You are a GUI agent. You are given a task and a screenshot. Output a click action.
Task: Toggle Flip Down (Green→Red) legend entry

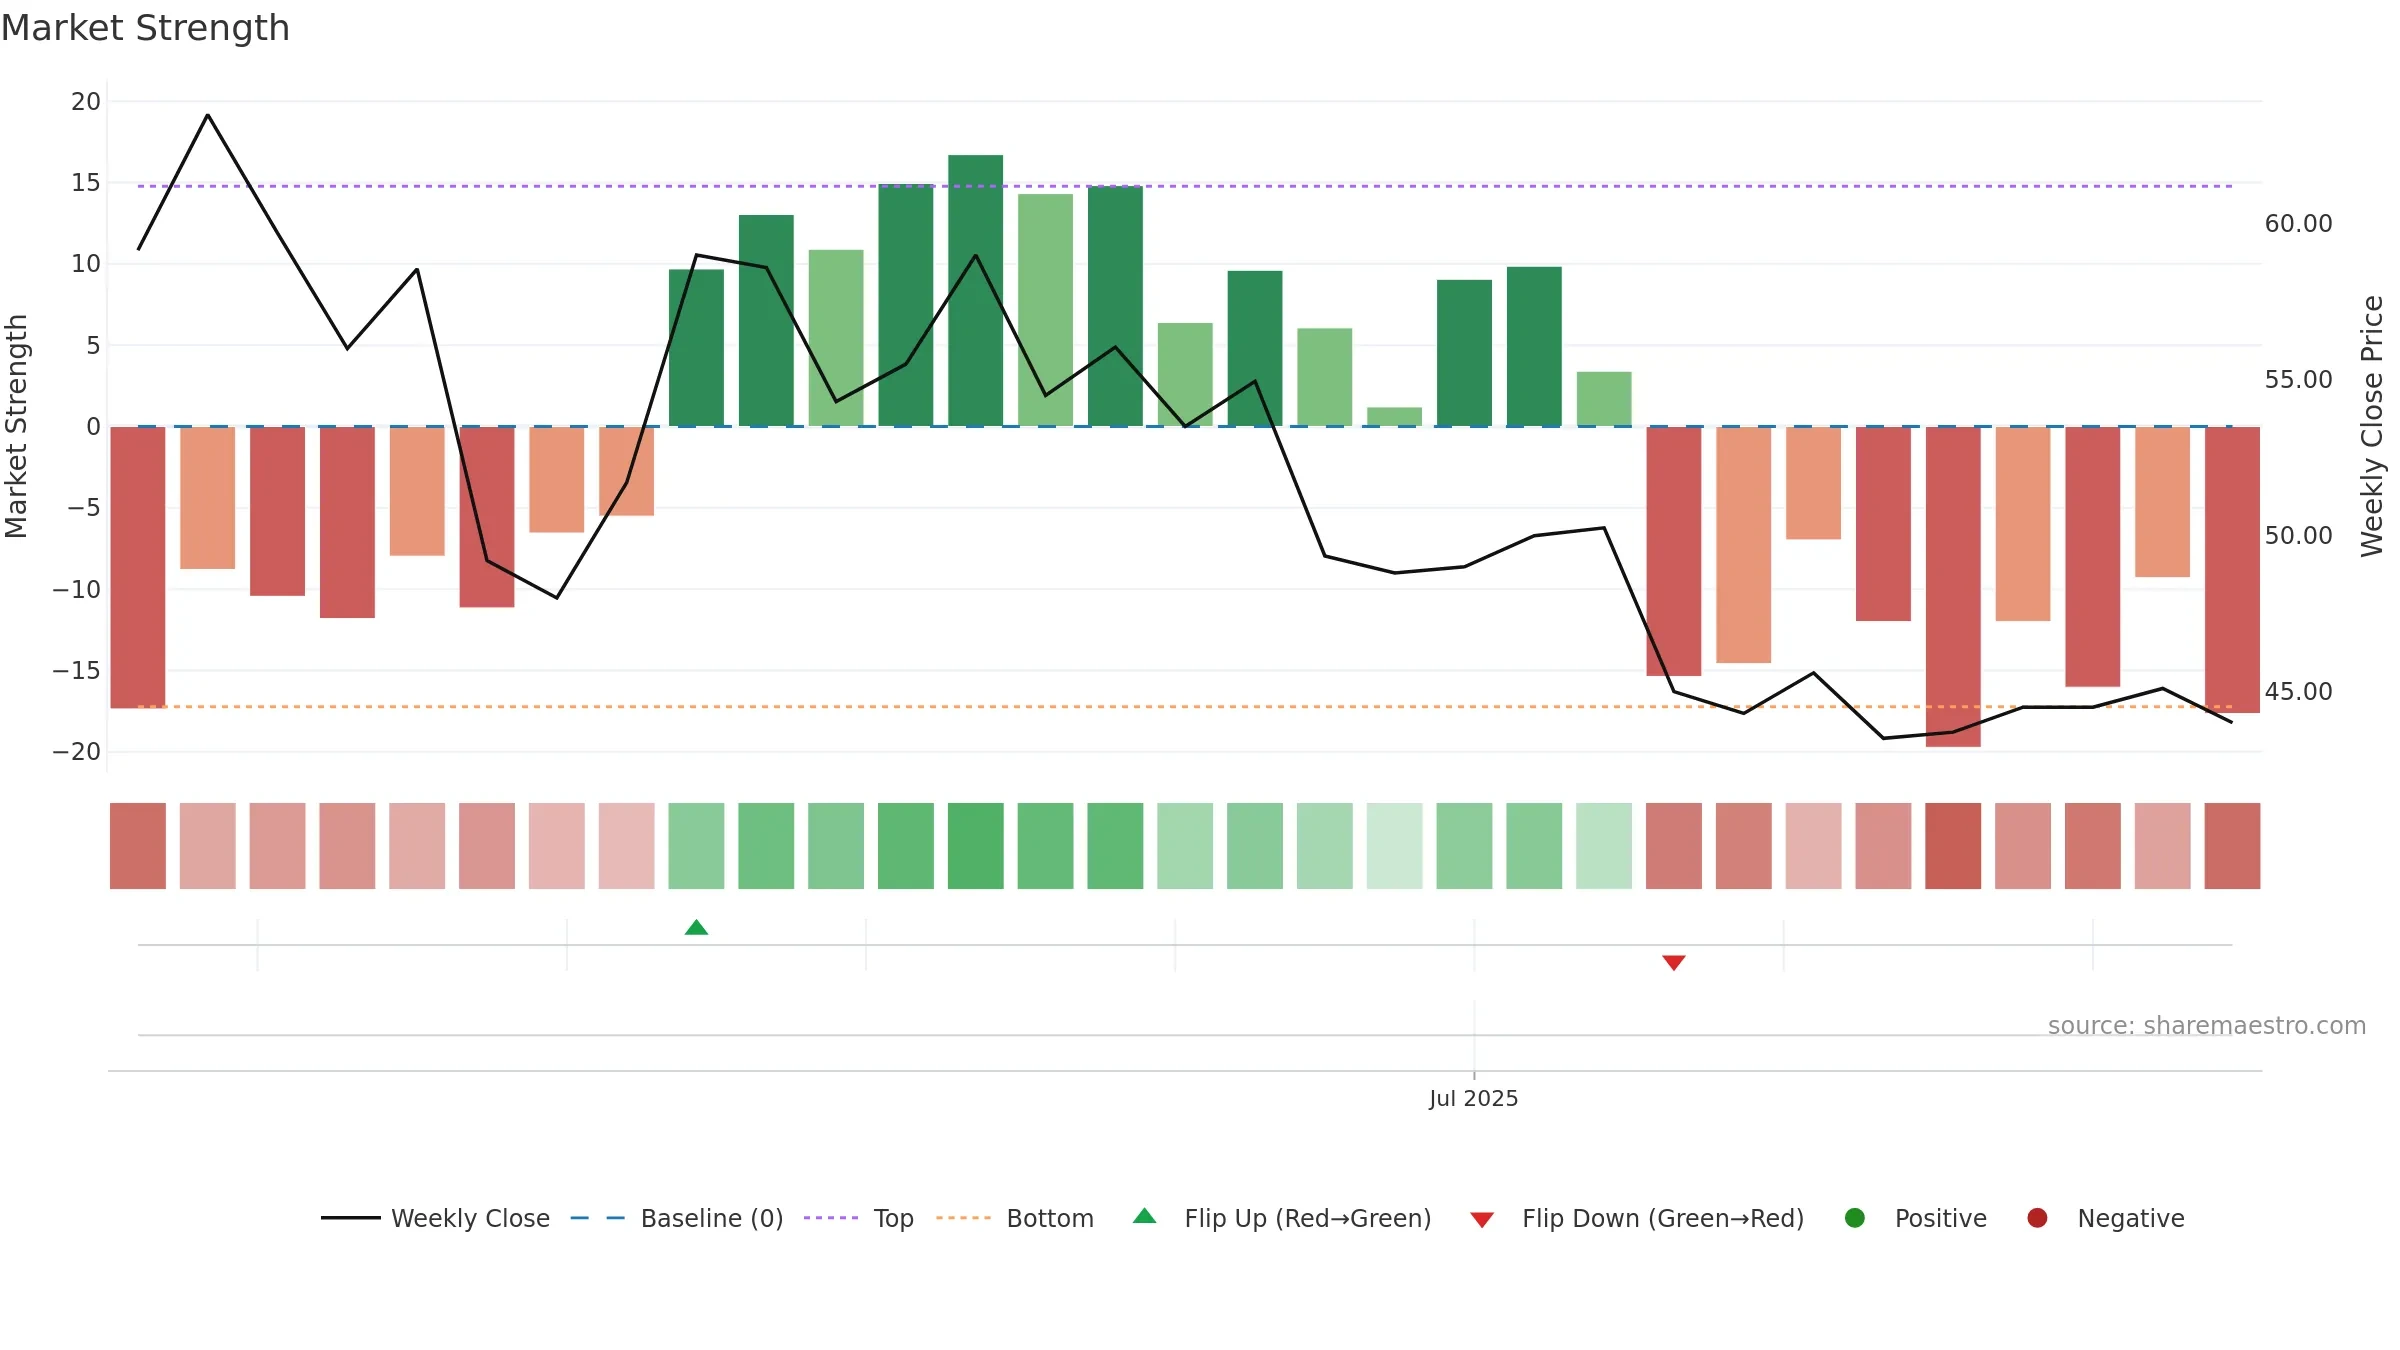[1637, 1218]
